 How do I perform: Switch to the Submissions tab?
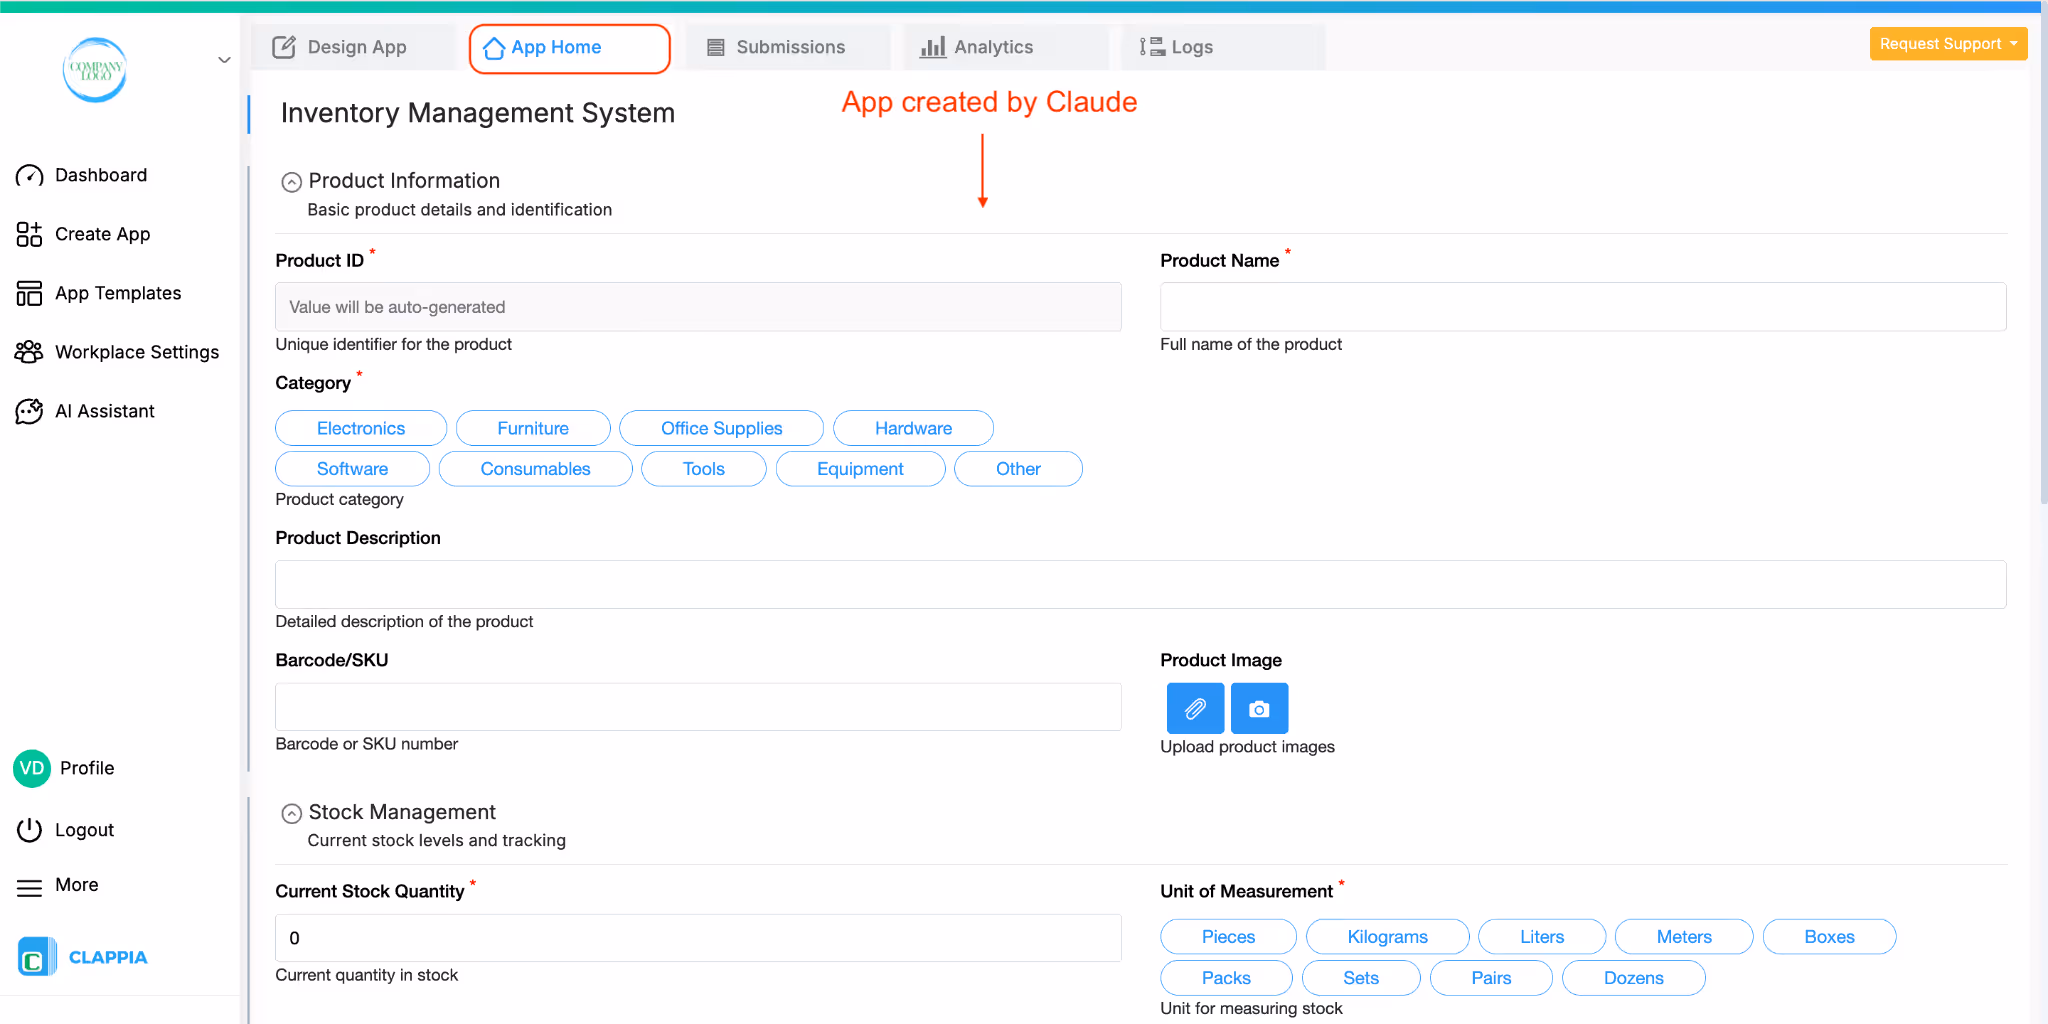(x=789, y=46)
